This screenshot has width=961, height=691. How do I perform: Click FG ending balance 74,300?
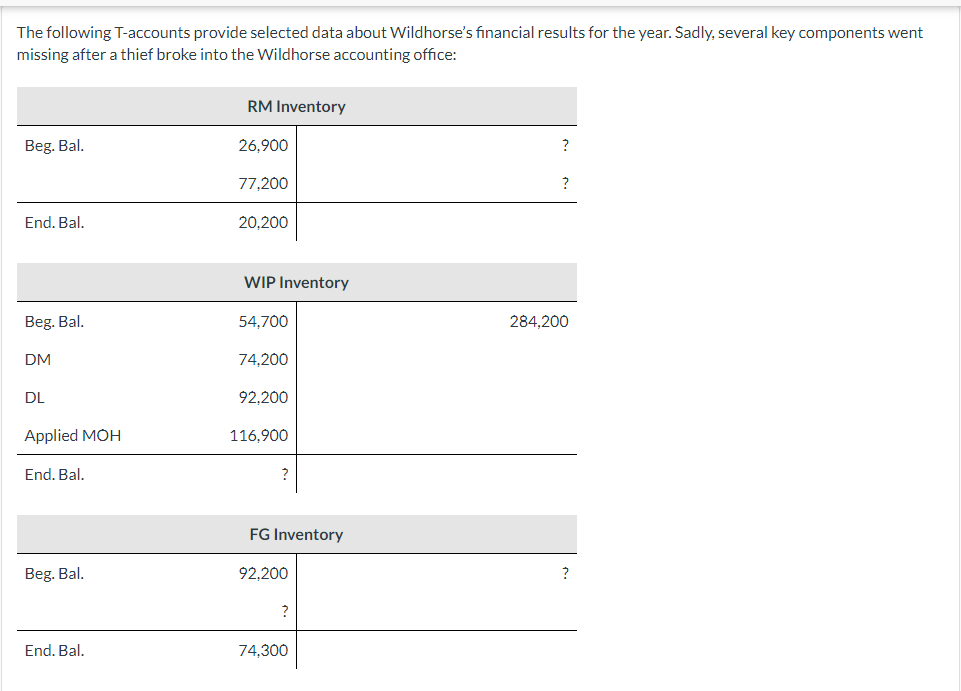coord(263,651)
